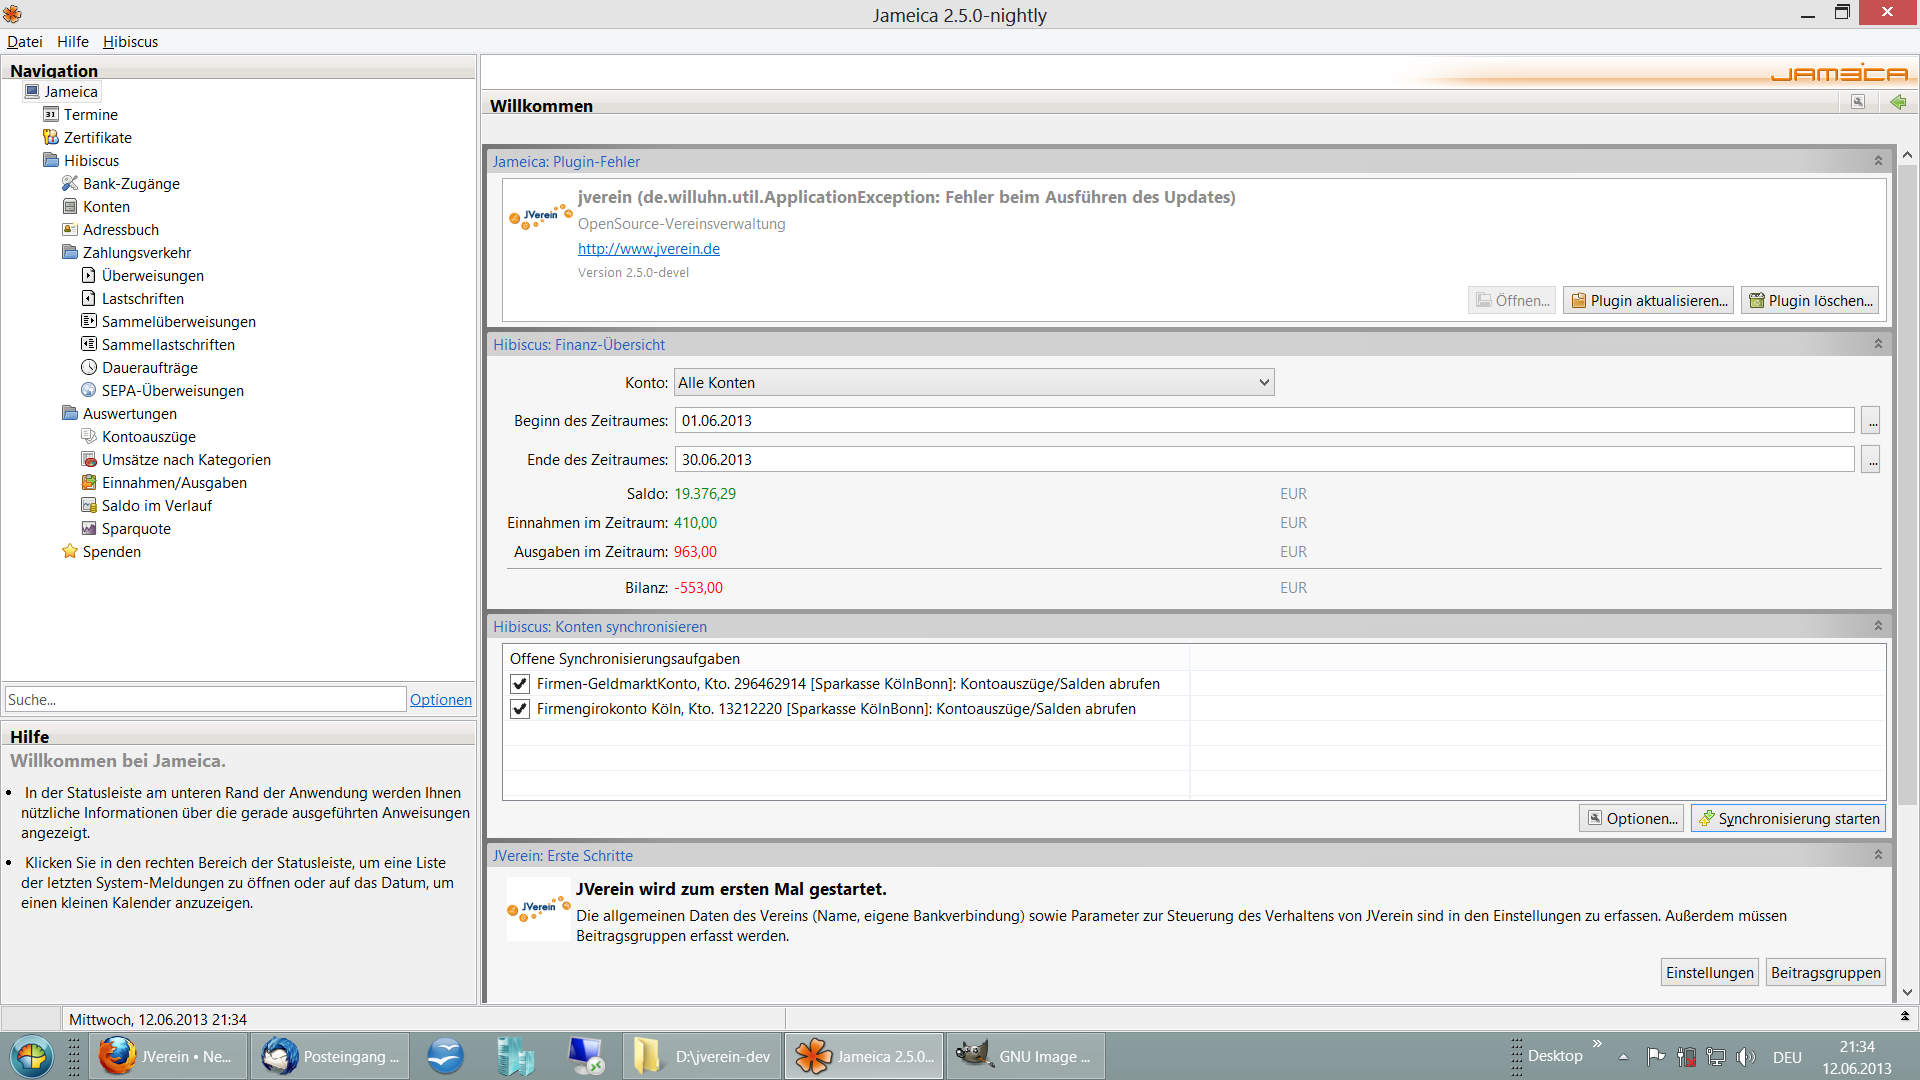This screenshot has height=1080, width=1920.
Task: Open Firefox JVerein window from taskbar
Action: pyautogui.click(x=168, y=1056)
